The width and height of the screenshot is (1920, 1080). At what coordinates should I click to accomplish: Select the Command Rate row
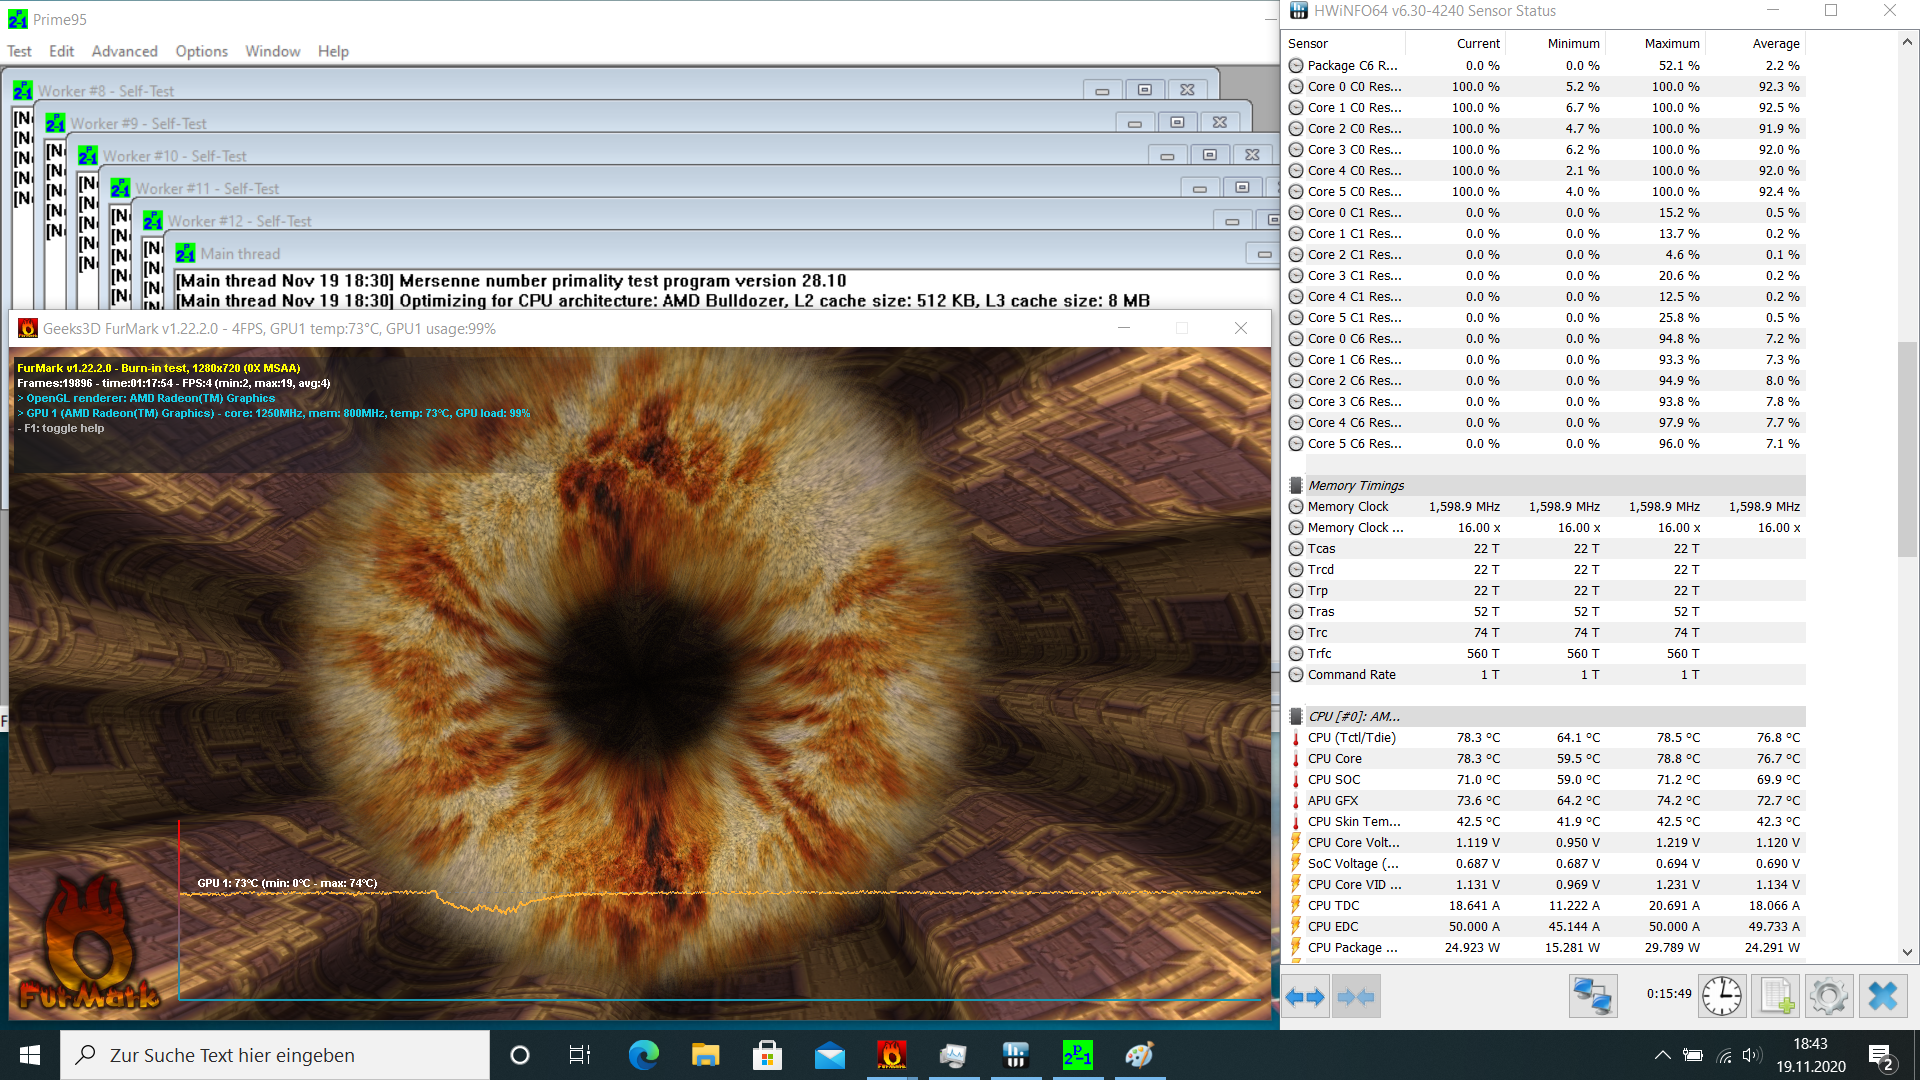pyautogui.click(x=1545, y=674)
